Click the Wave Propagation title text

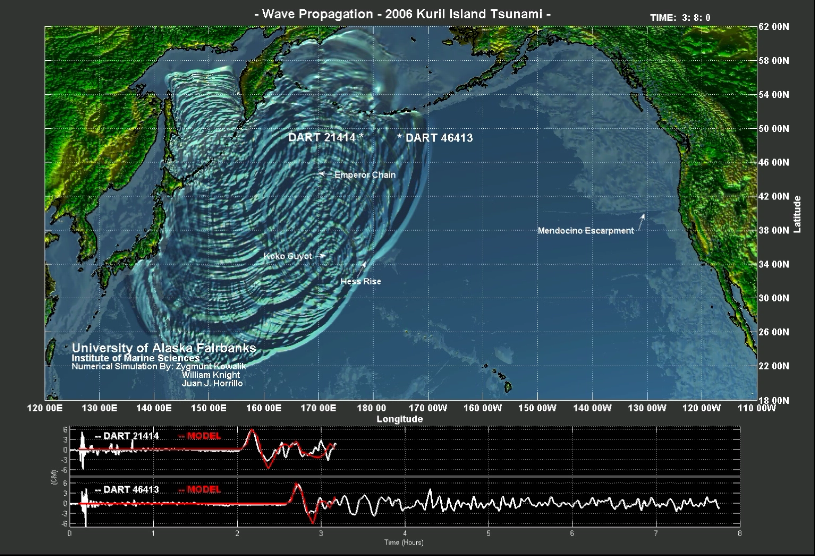pos(402,14)
